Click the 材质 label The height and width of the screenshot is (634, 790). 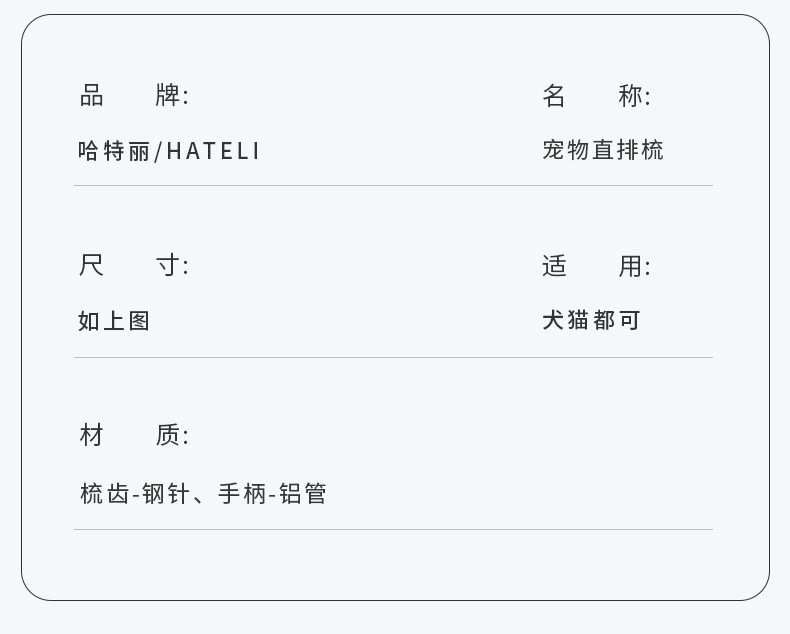click(133, 435)
